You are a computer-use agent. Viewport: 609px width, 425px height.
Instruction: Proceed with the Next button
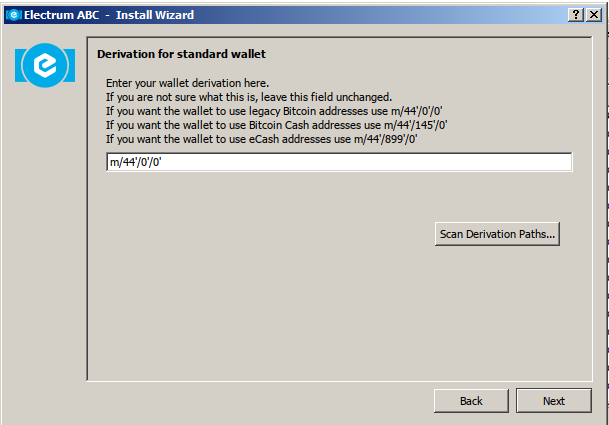click(554, 401)
